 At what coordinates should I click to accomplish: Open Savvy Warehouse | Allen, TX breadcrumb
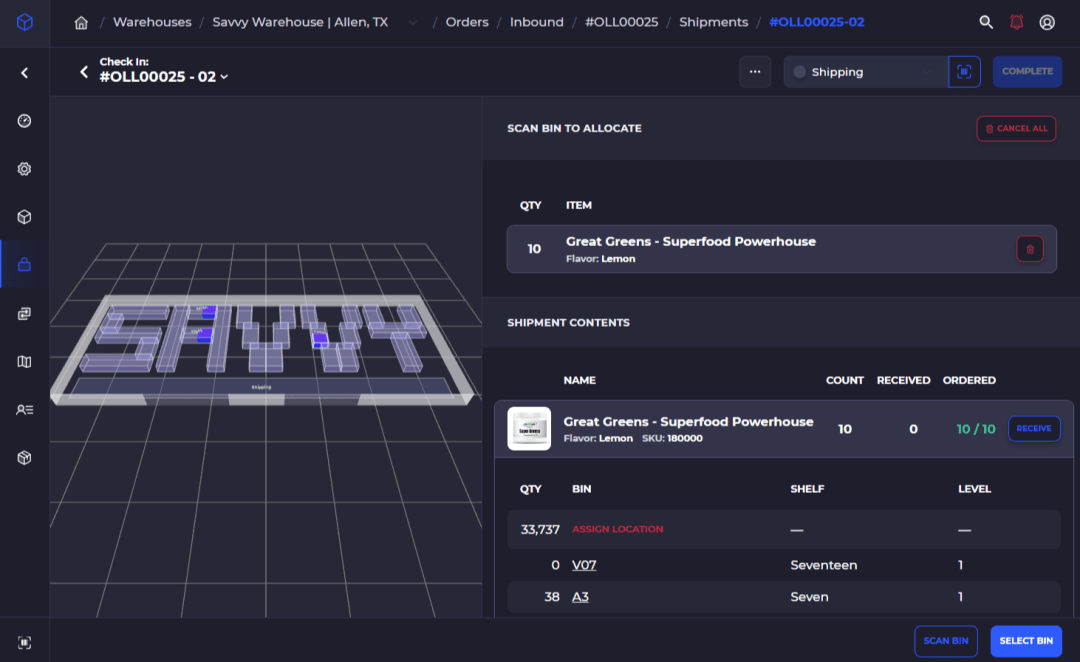click(300, 22)
